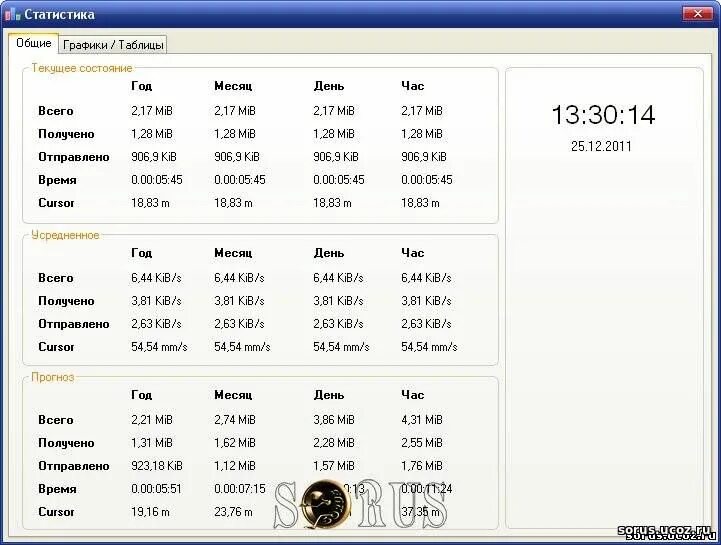Click Месяц header in Текущее состояние
The height and width of the screenshot is (545, 721).
(x=233, y=86)
